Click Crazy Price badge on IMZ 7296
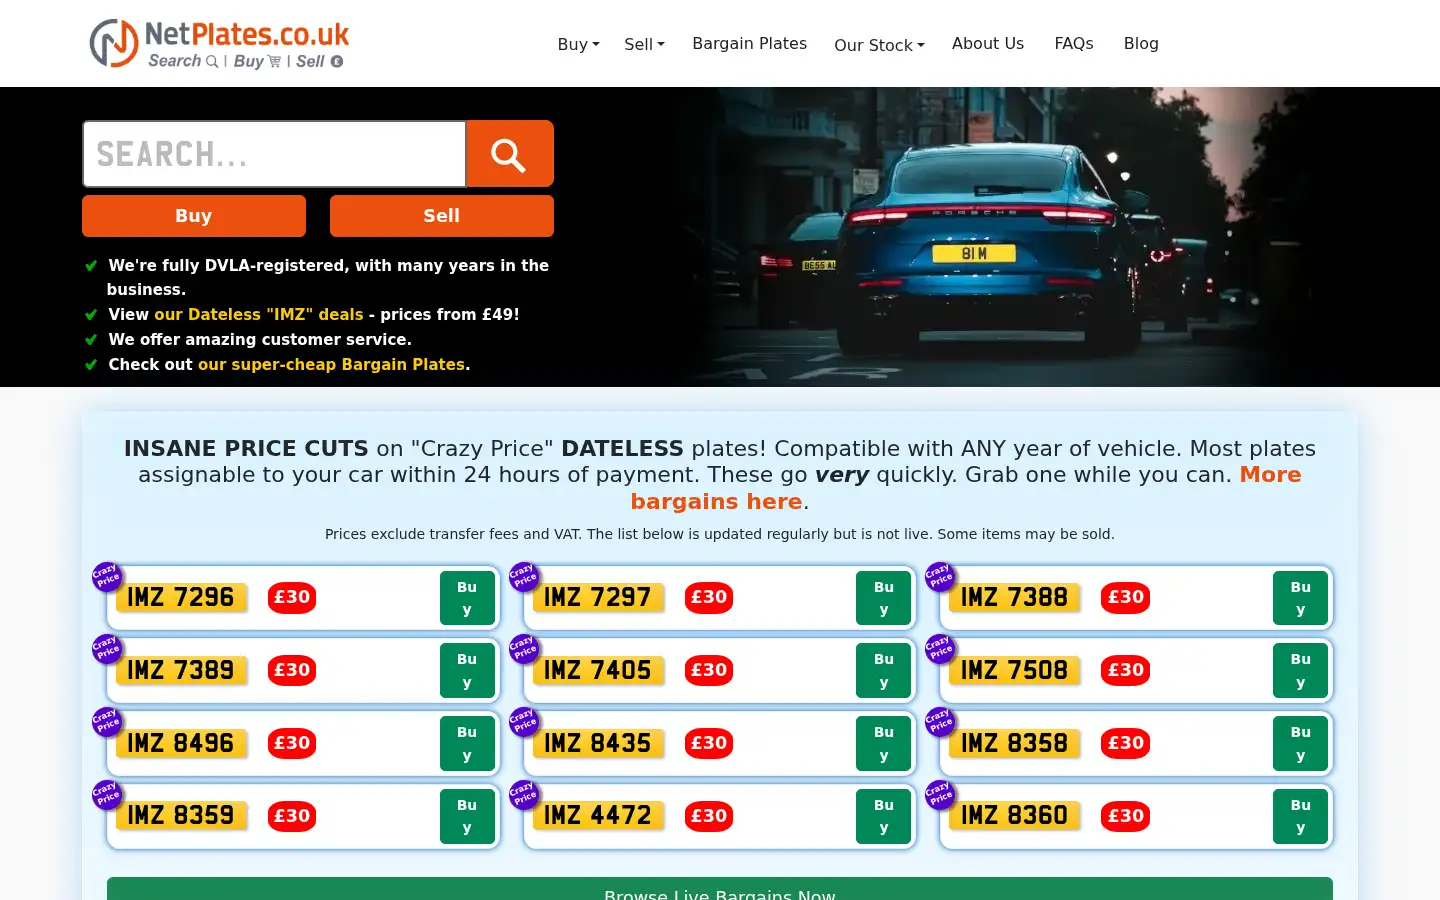Image resolution: width=1440 pixels, height=900 pixels. pyautogui.click(x=107, y=577)
